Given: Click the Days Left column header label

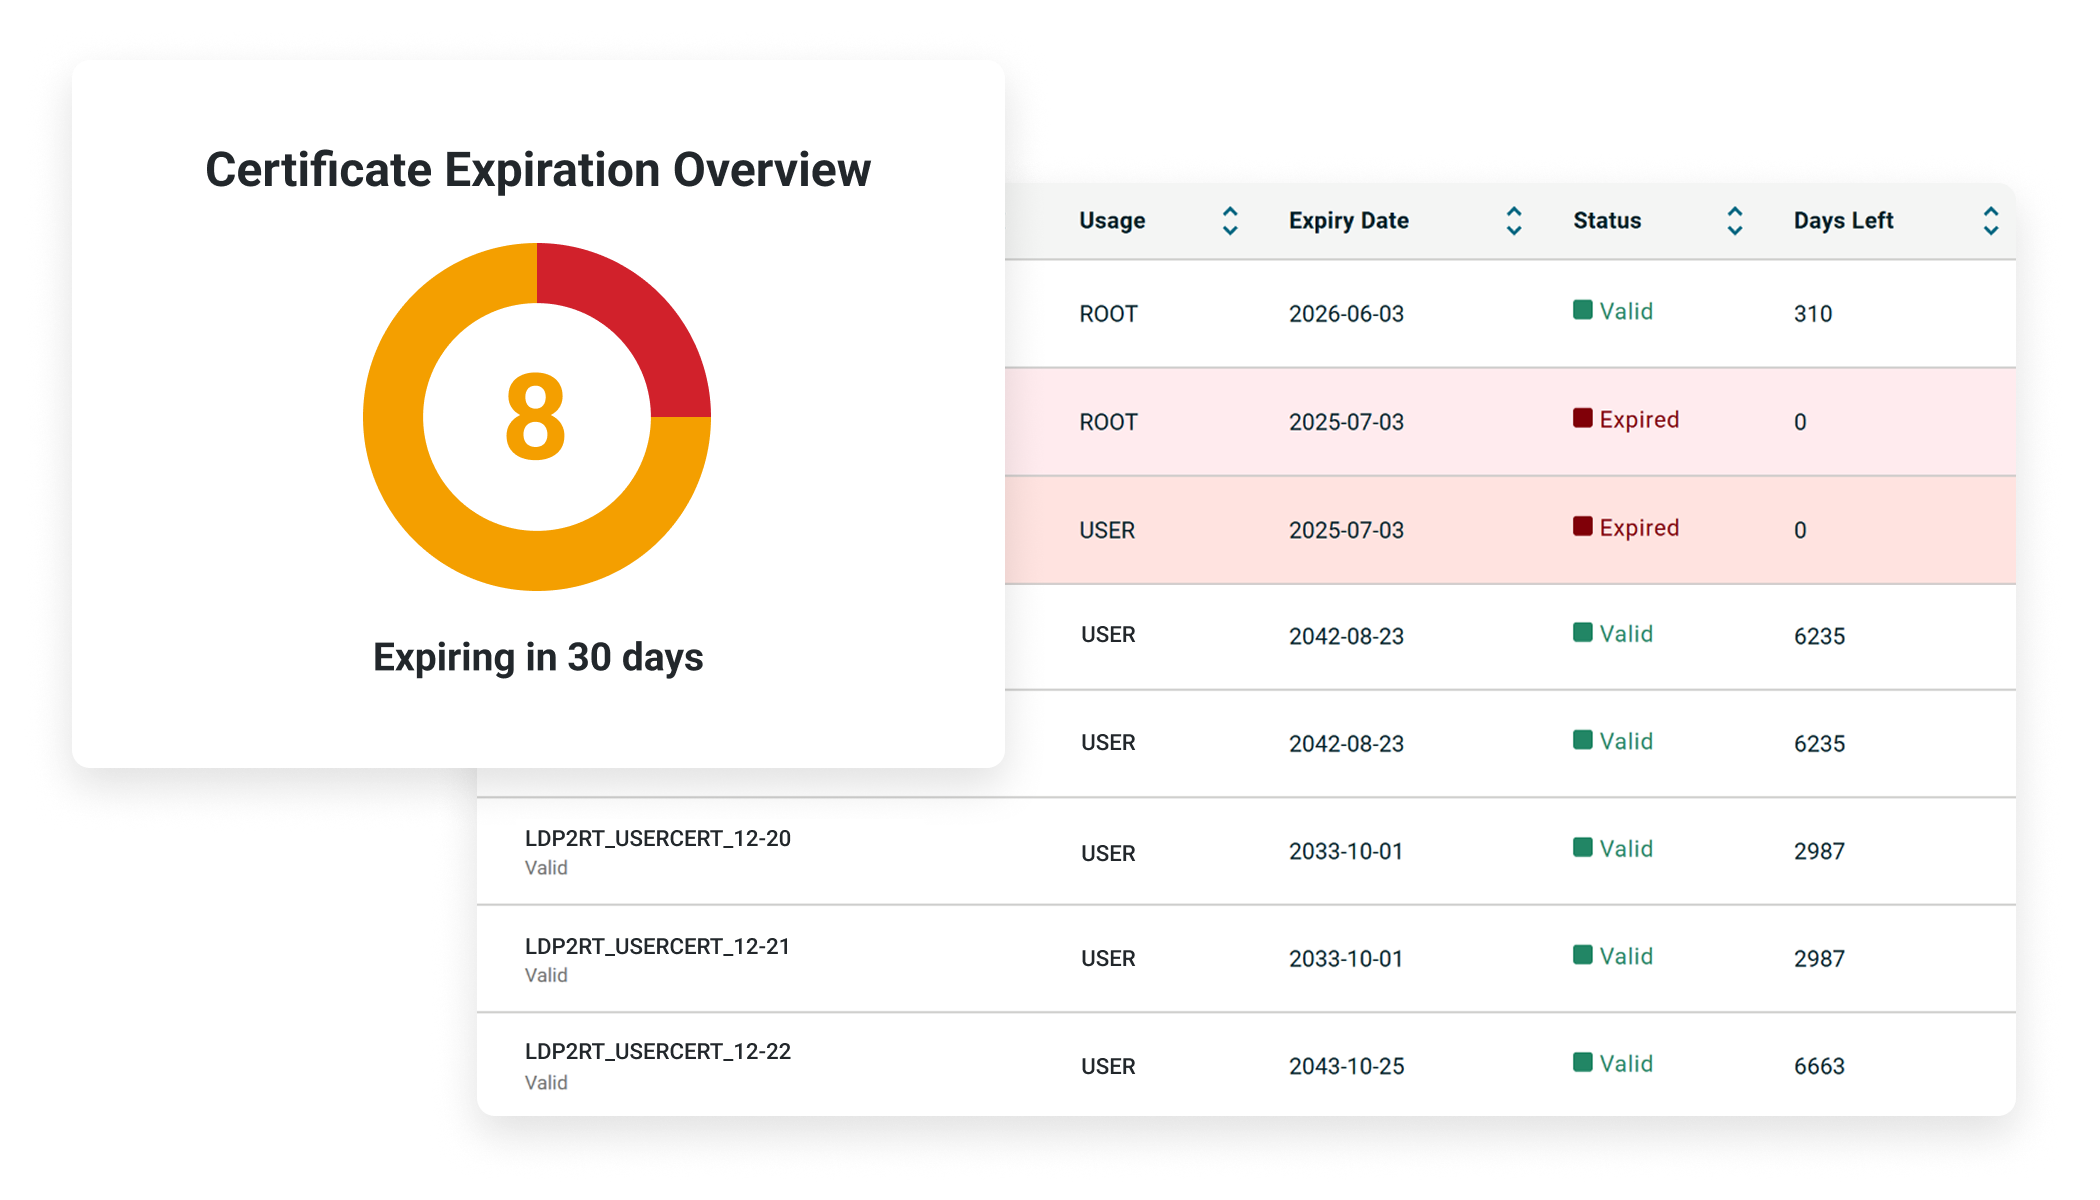Looking at the screenshot, I should coord(1842,221).
